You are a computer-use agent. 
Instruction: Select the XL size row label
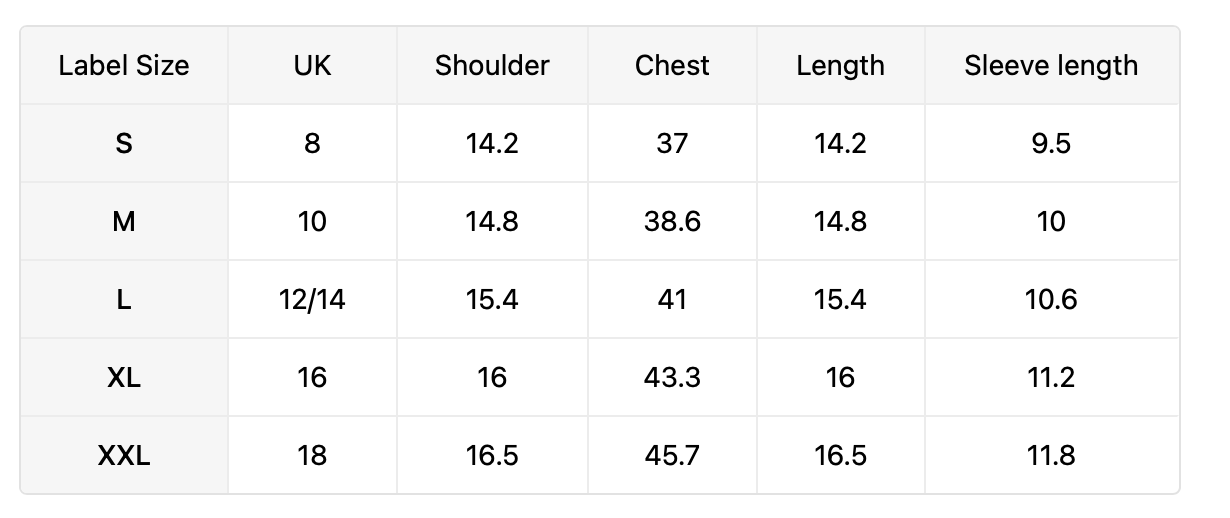click(124, 378)
